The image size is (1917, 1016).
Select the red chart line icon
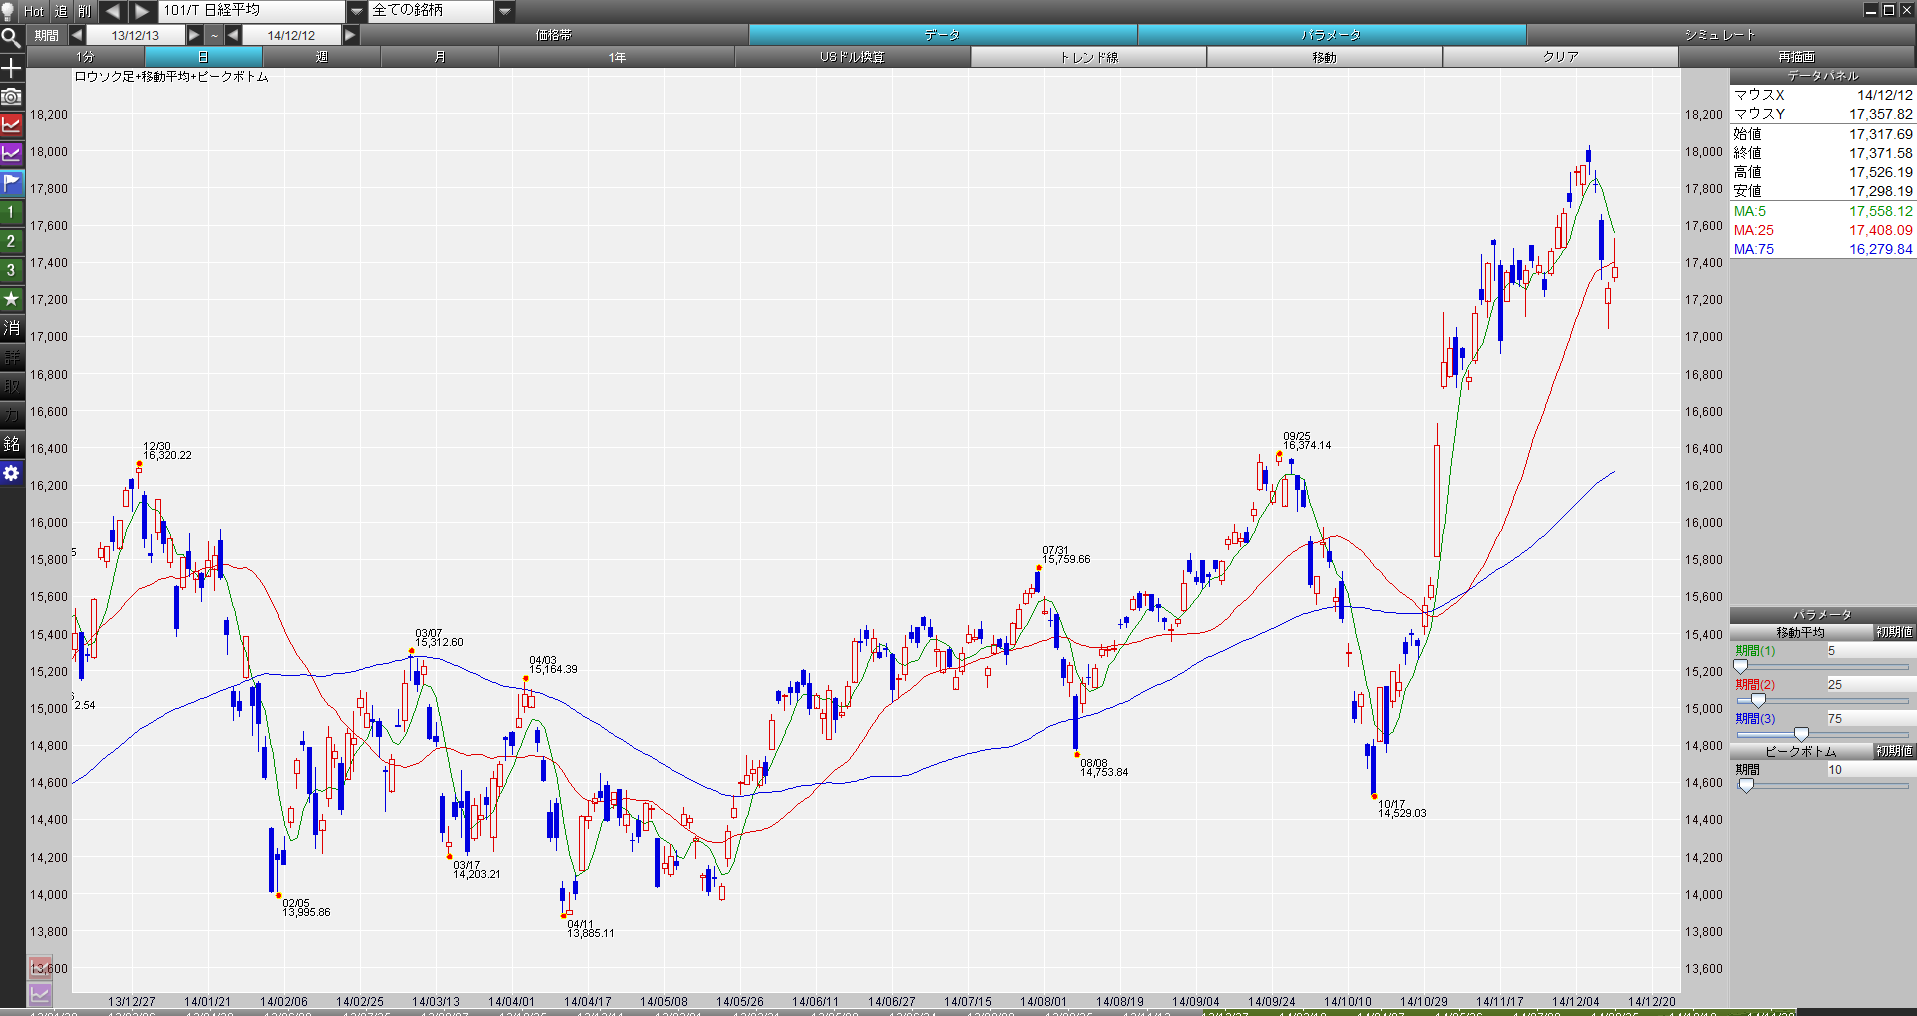(11, 126)
